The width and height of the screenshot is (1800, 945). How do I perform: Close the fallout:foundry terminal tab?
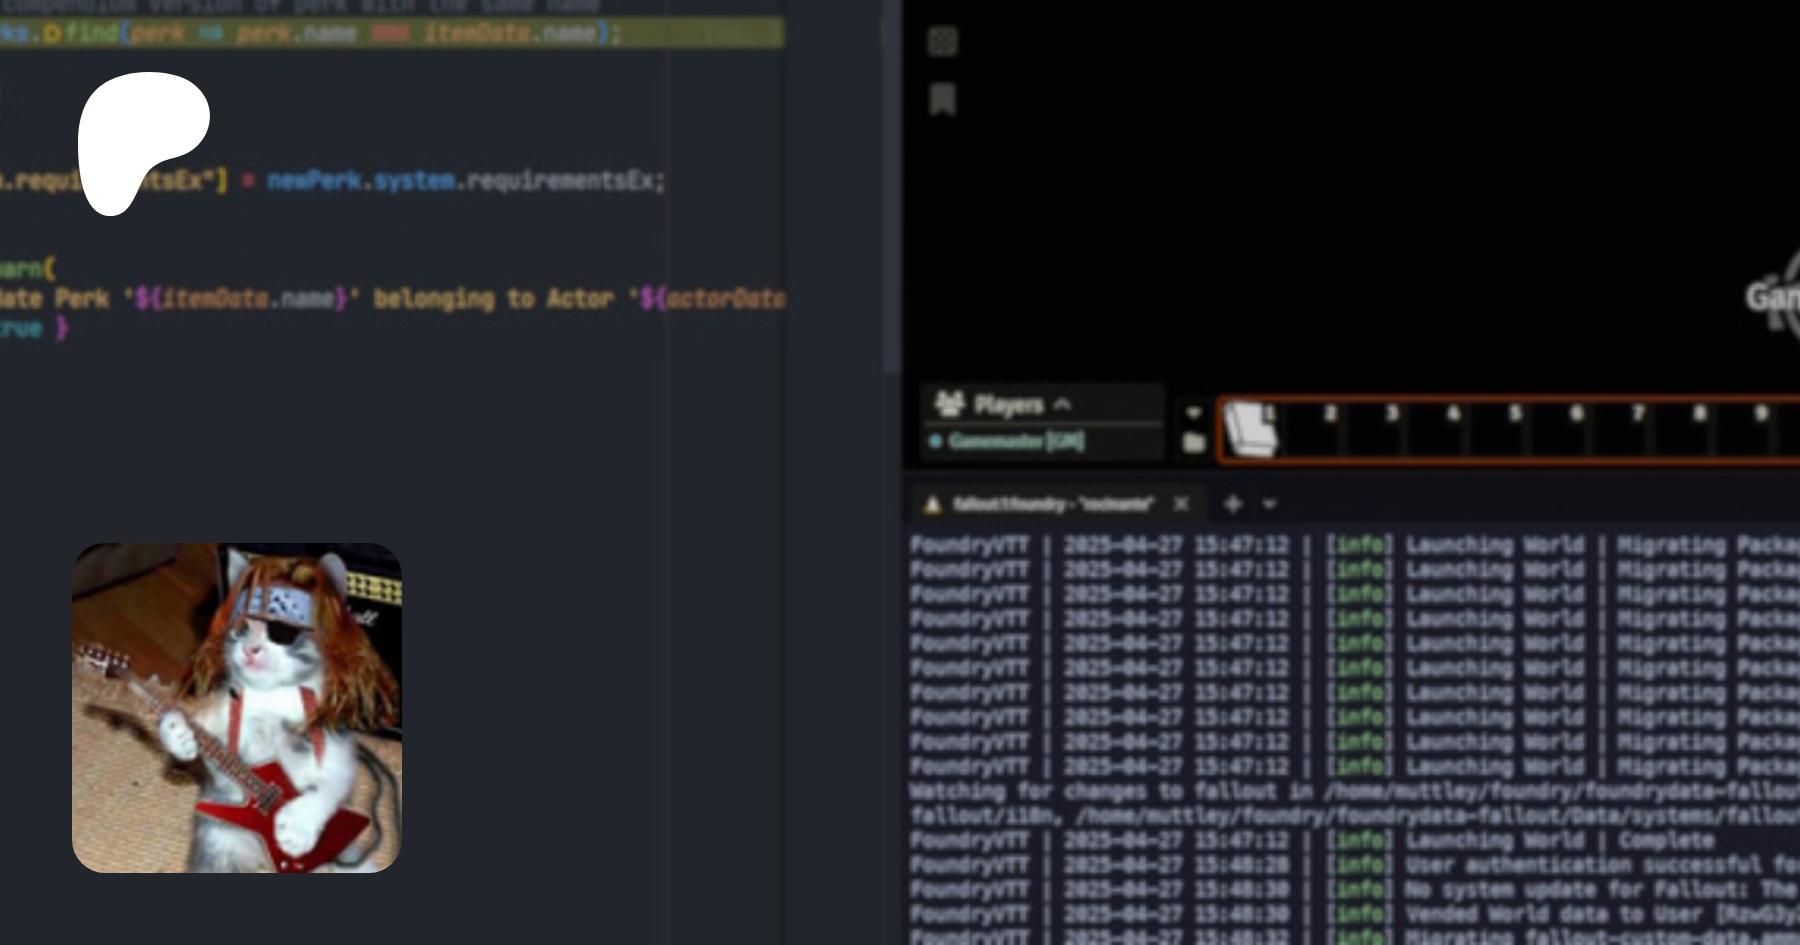click(x=1181, y=504)
